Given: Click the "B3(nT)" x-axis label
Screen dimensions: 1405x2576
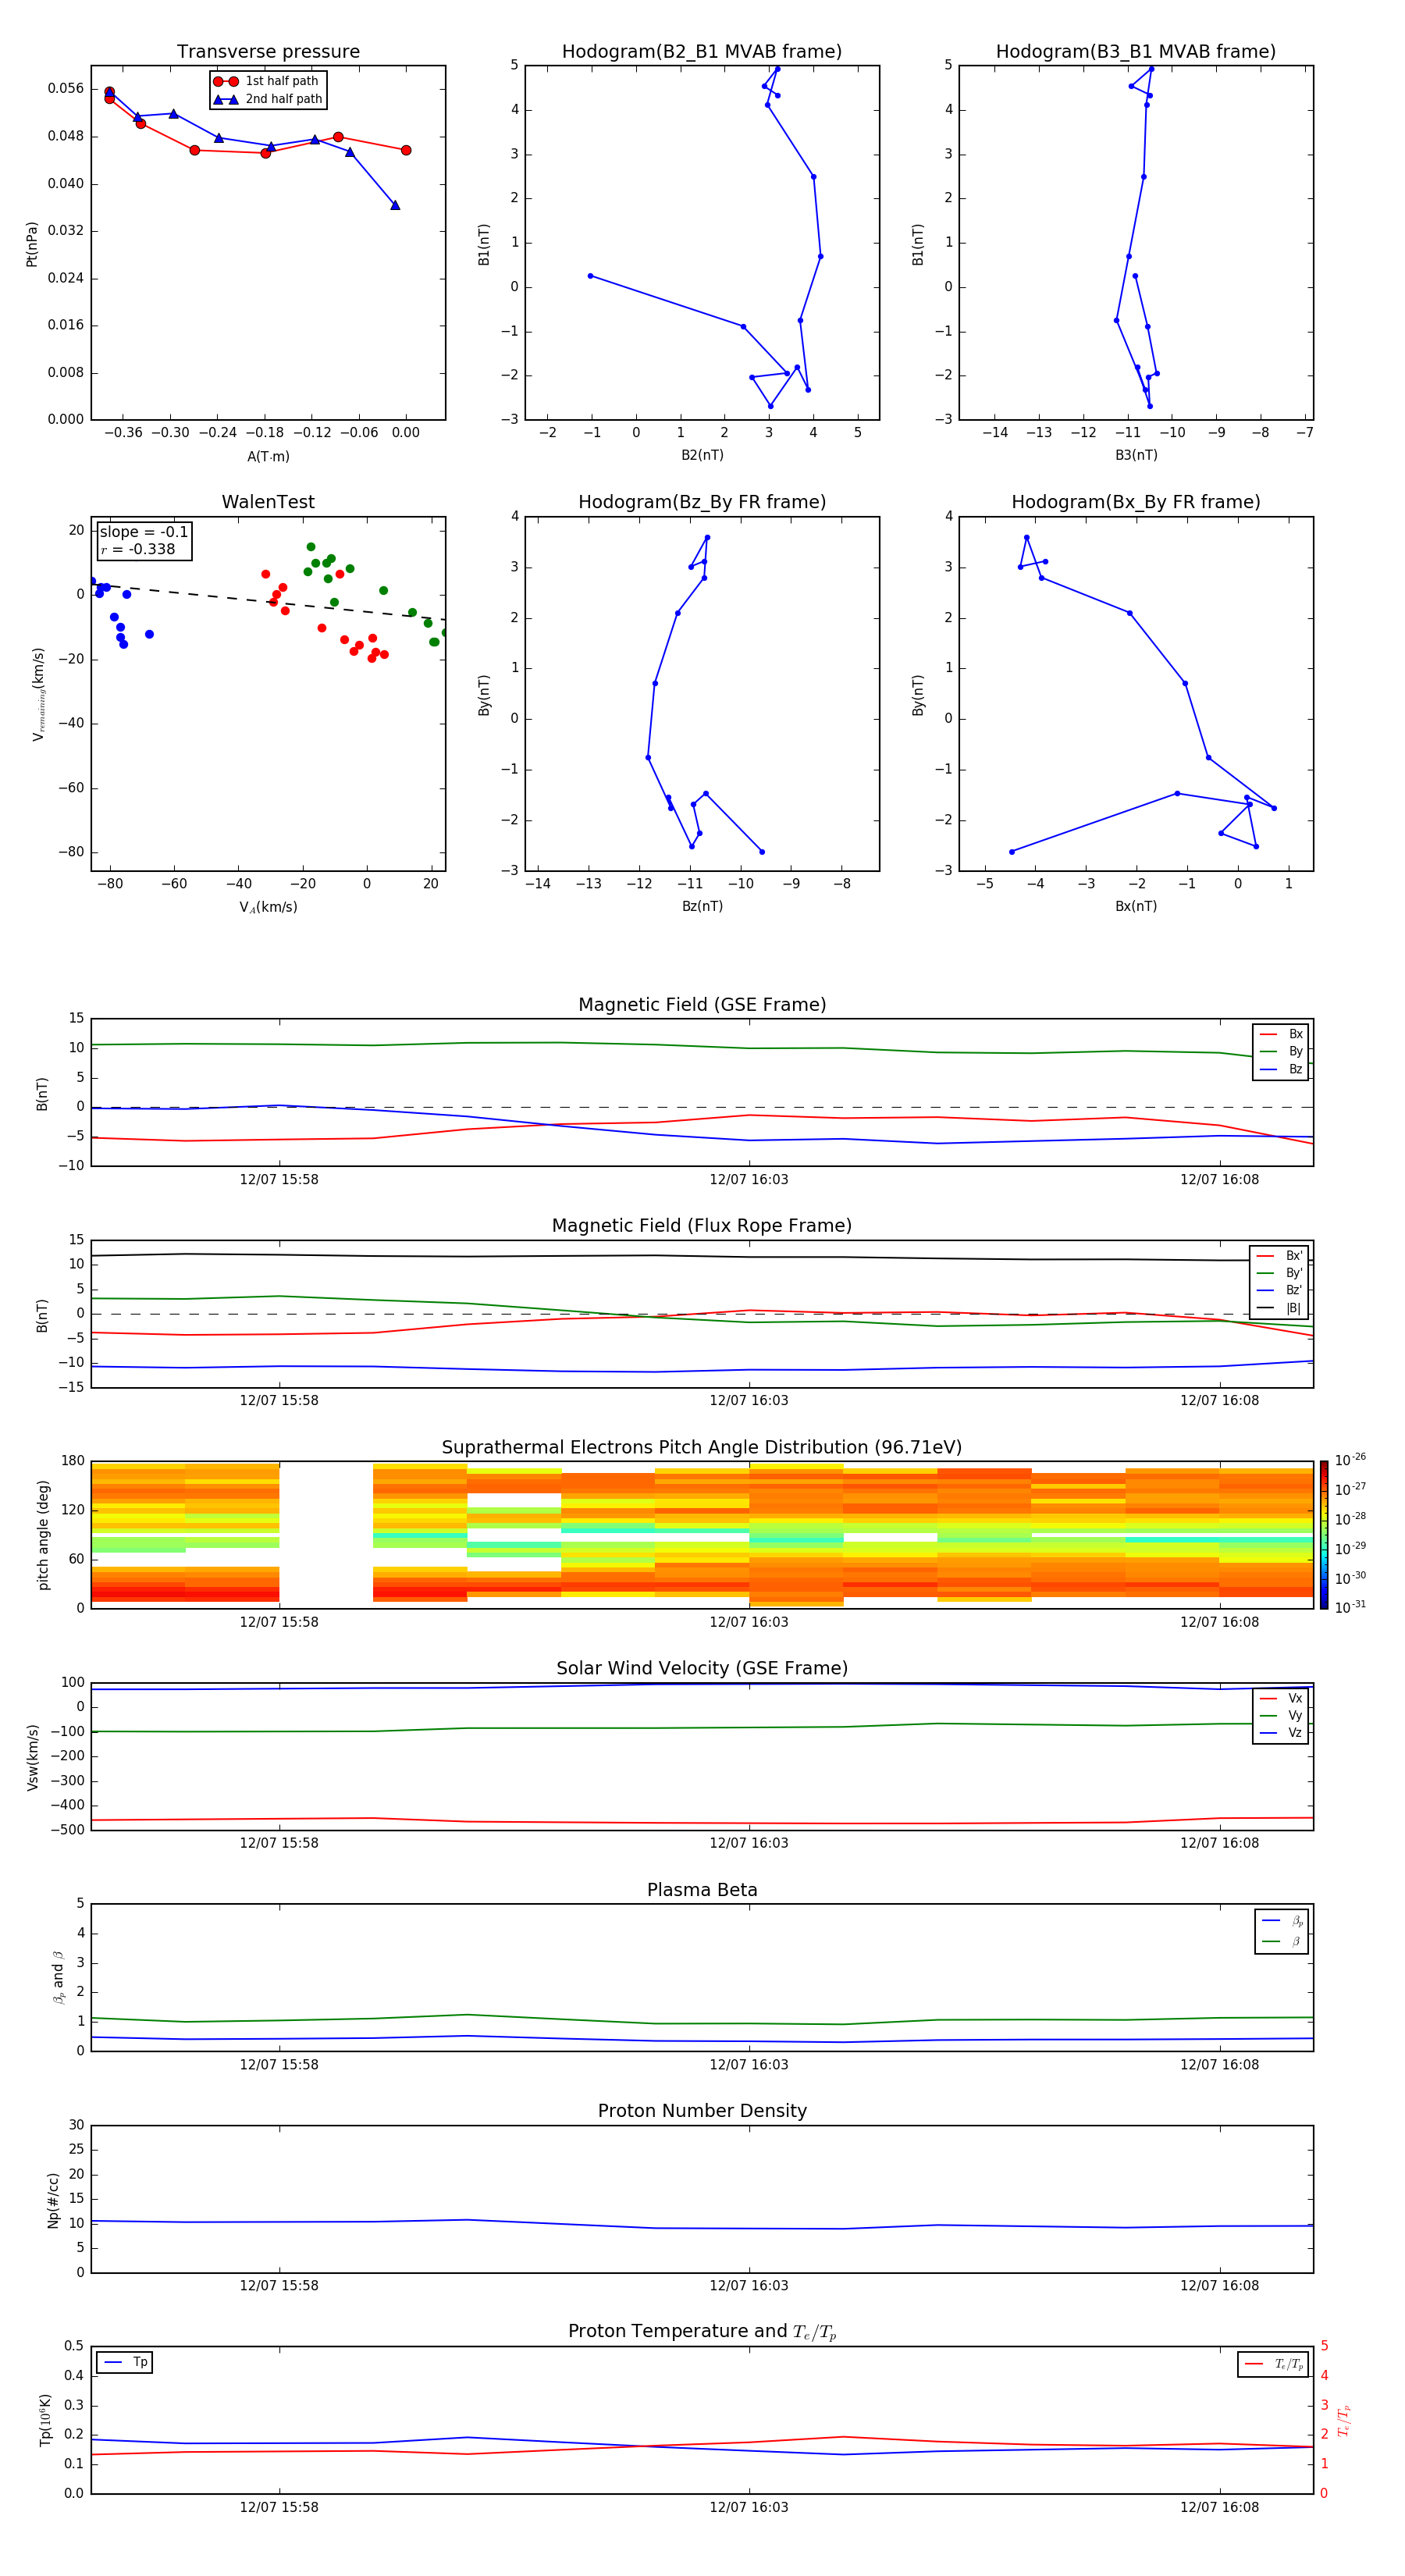Looking at the screenshot, I should coord(1136,455).
